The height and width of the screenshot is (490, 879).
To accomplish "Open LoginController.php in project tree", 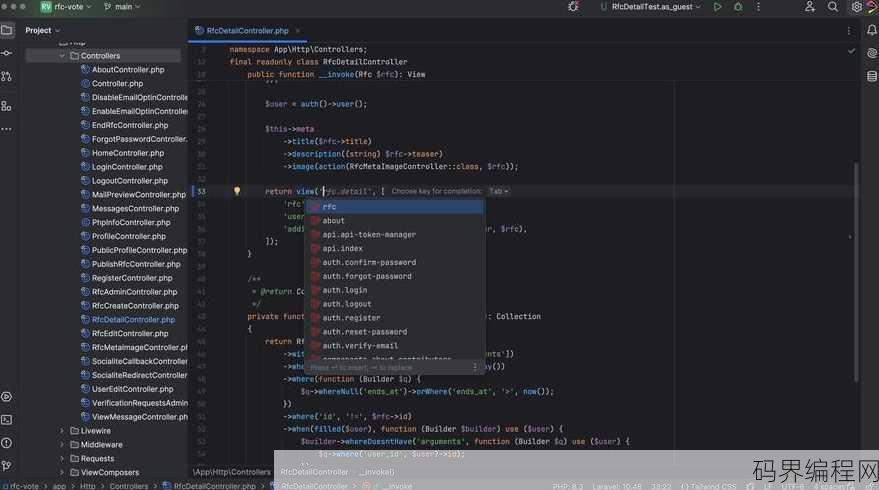I will pos(127,167).
